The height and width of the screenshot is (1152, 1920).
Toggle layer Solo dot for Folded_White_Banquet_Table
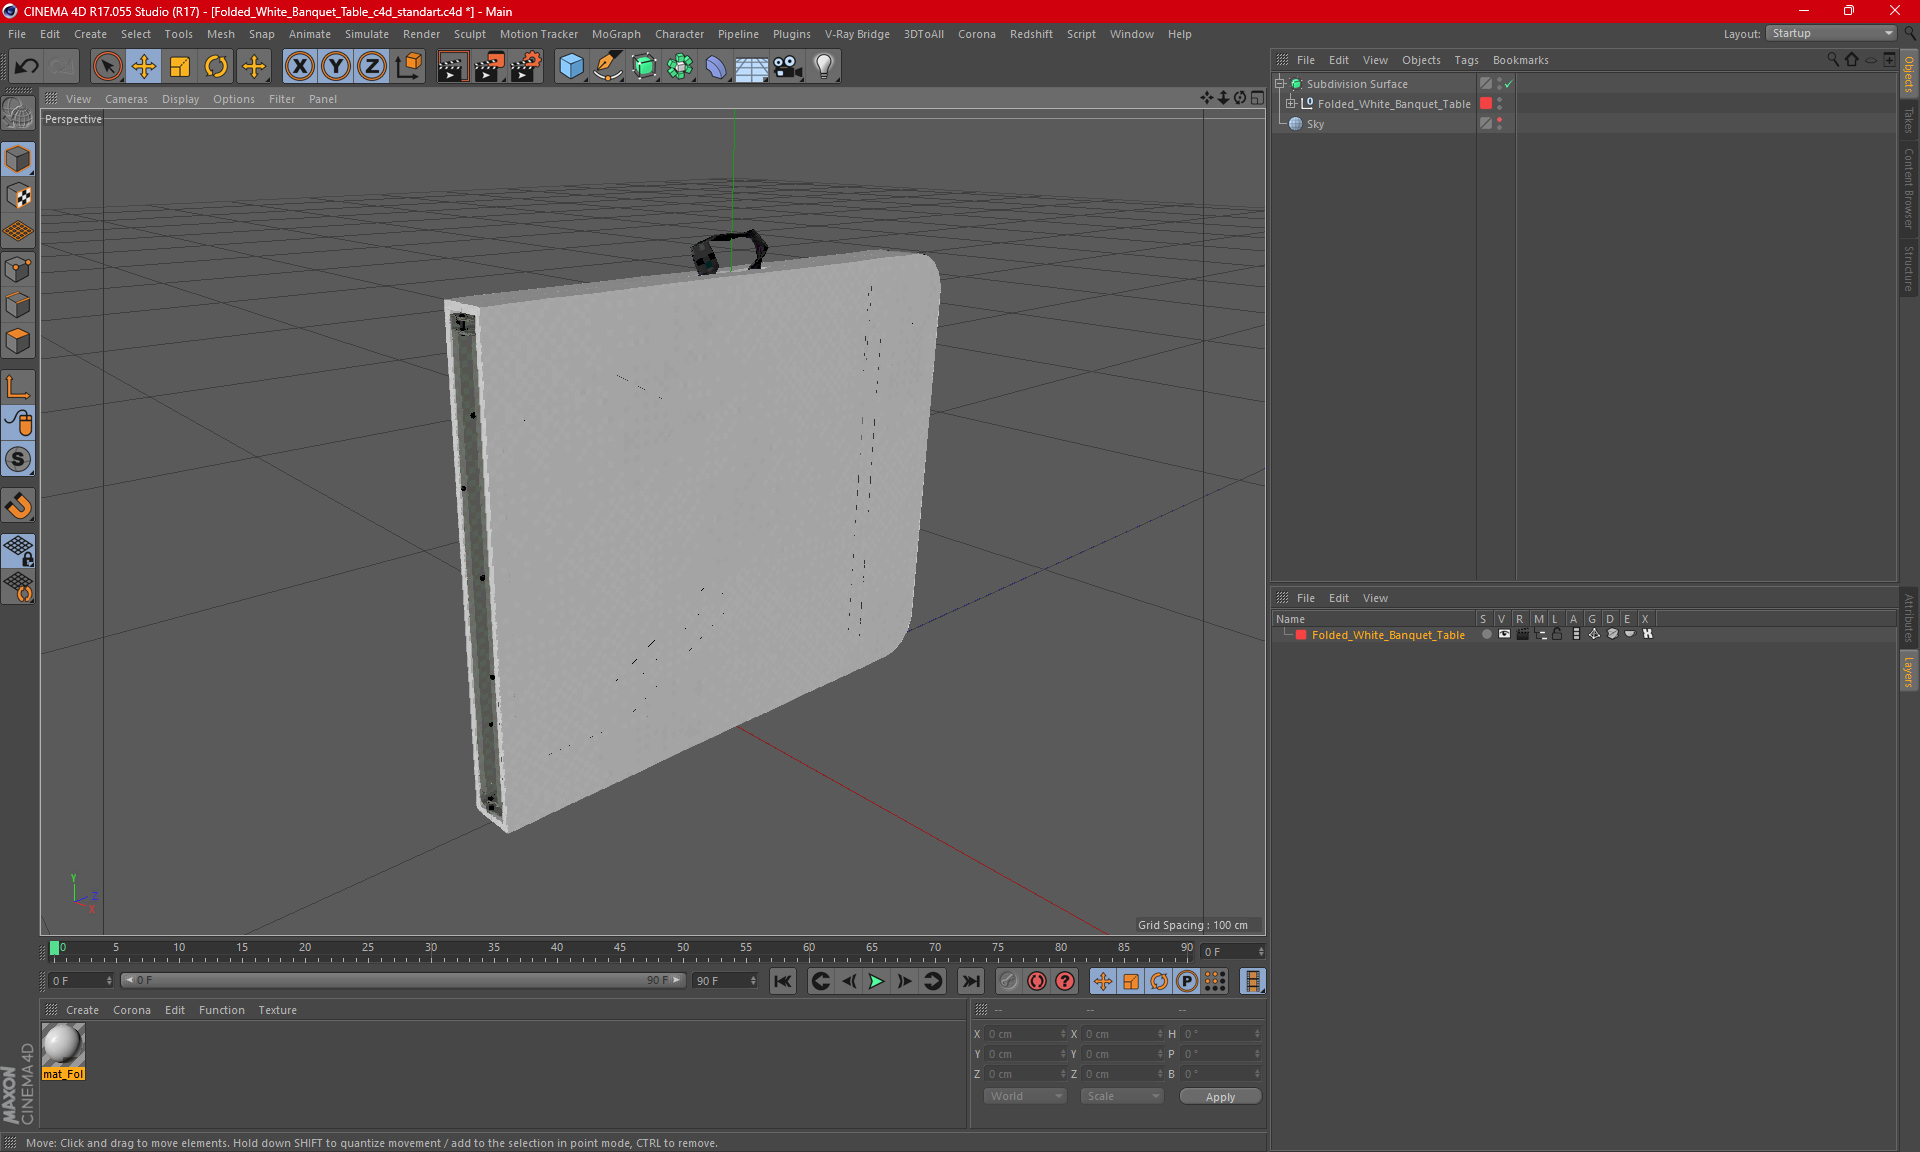(x=1487, y=635)
